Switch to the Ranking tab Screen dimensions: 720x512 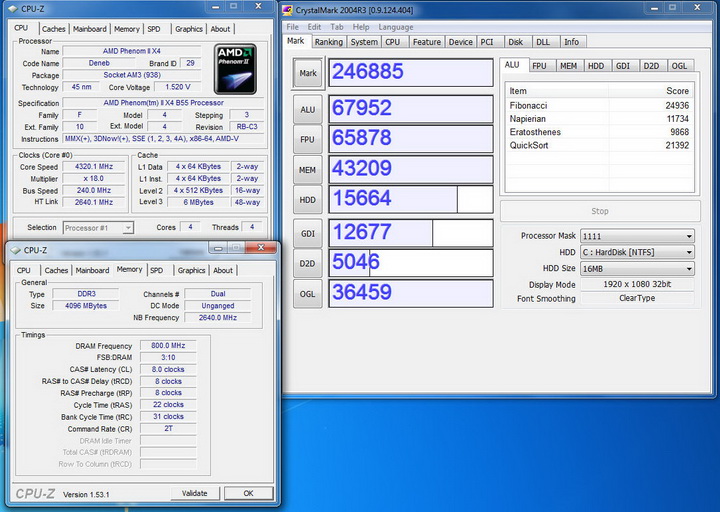click(329, 42)
